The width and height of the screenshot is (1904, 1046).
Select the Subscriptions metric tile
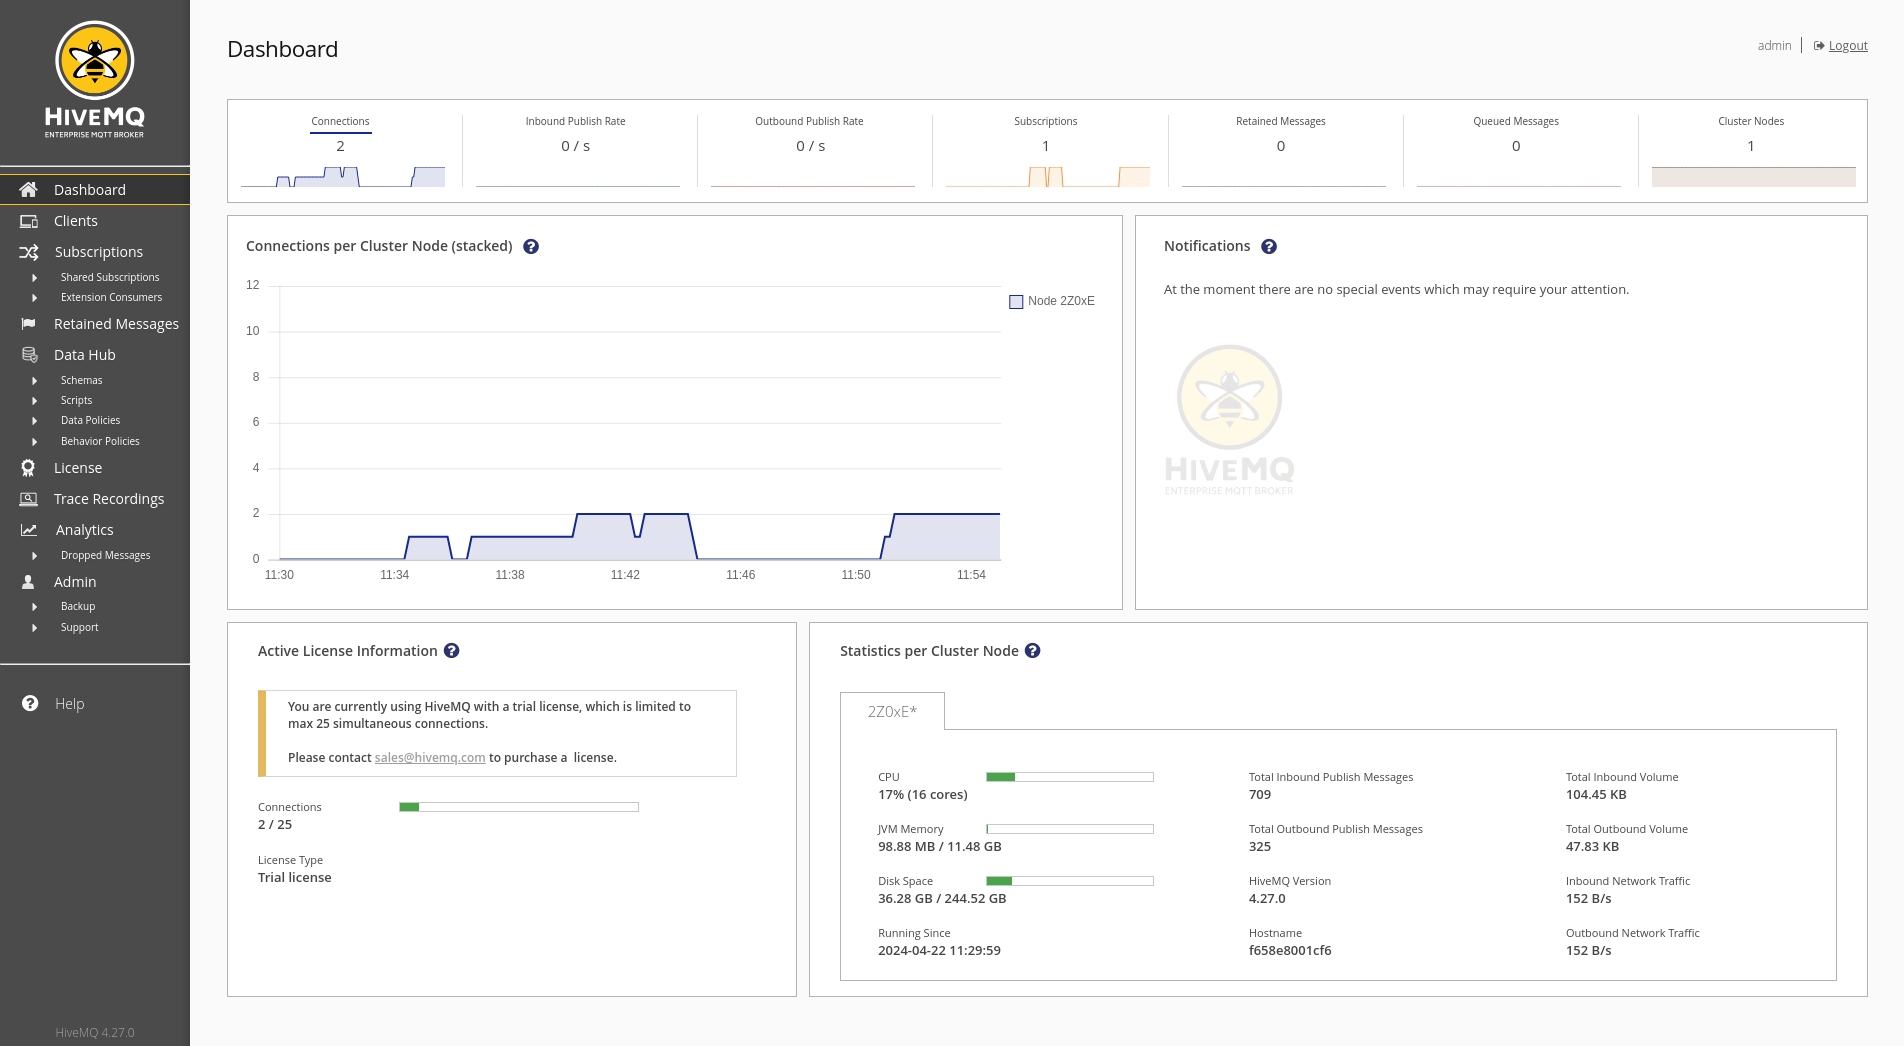click(1045, 150)
